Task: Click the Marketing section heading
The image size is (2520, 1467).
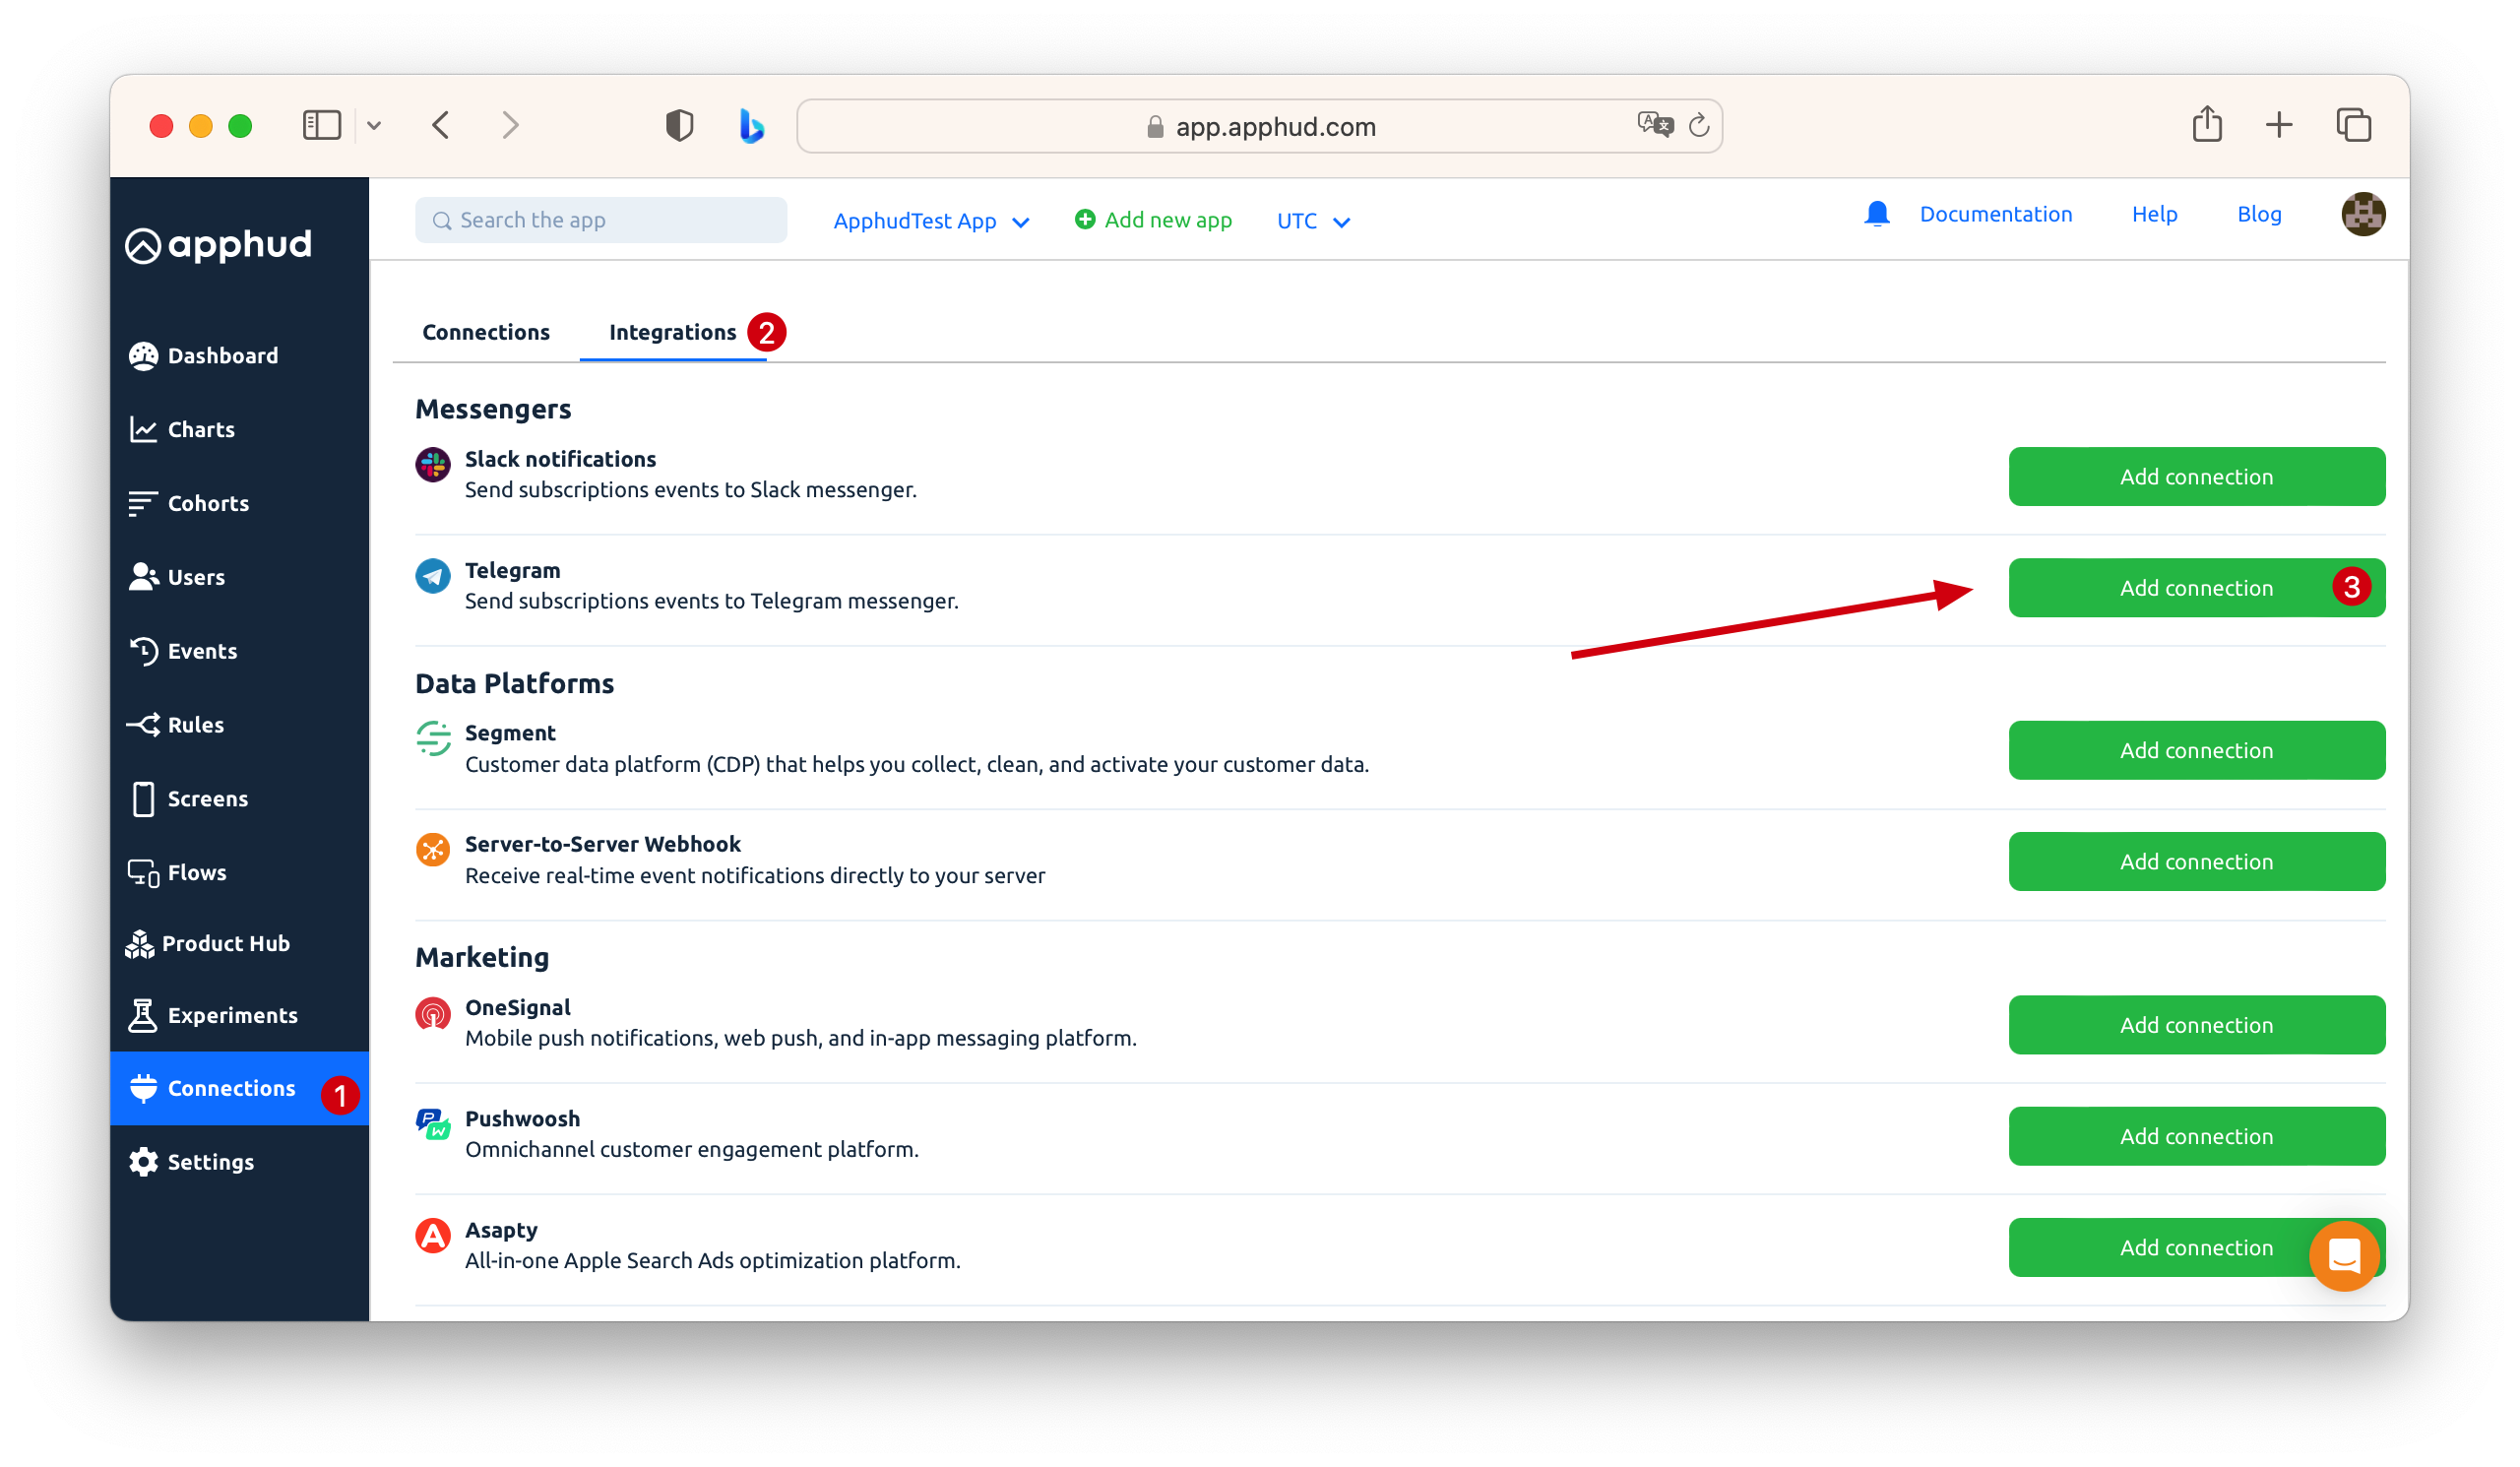Action: 482,957
